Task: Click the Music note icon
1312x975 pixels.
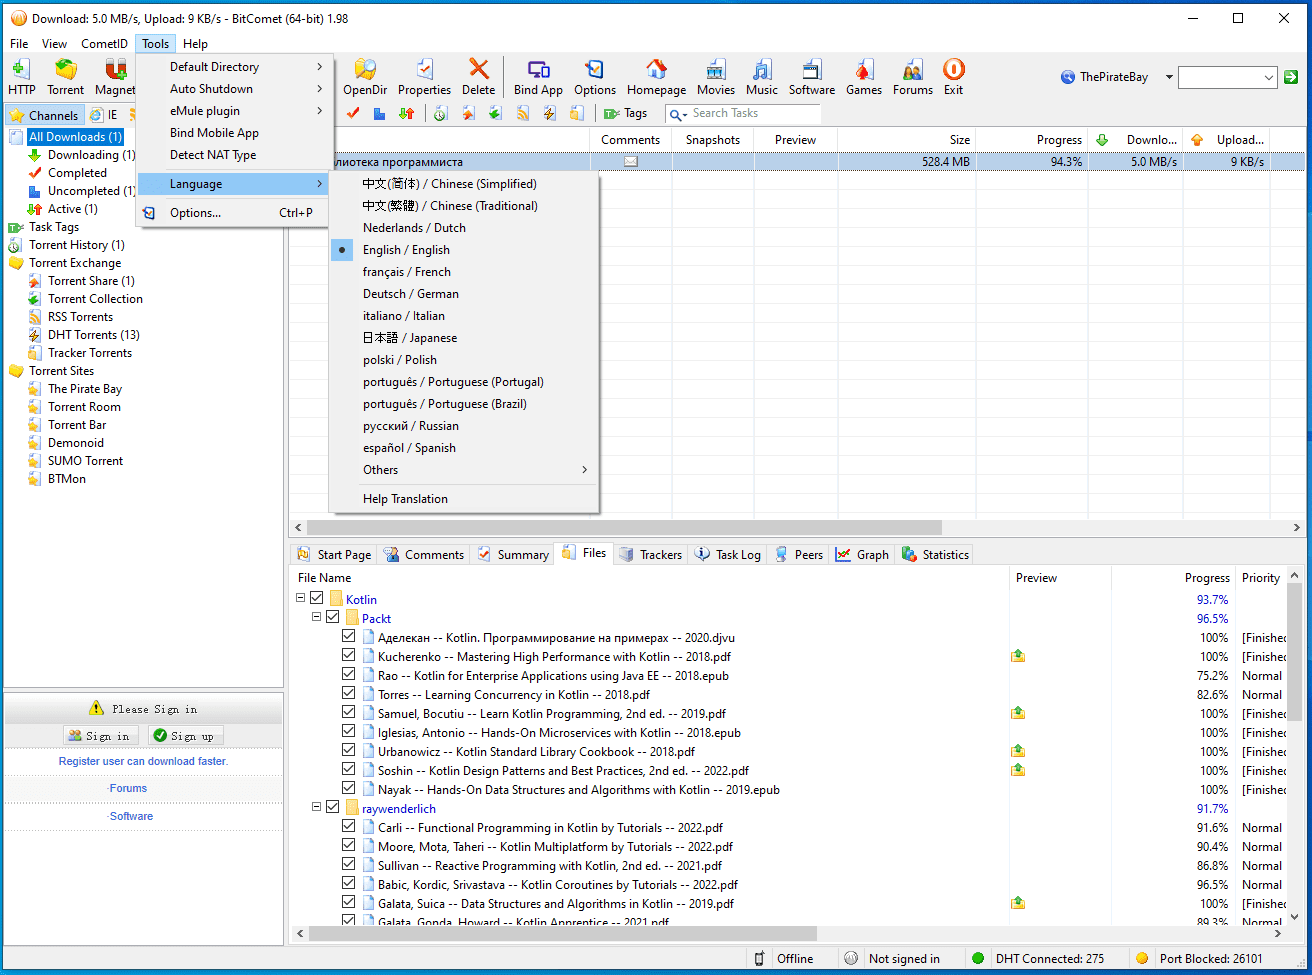Action: tap(762, 77)
